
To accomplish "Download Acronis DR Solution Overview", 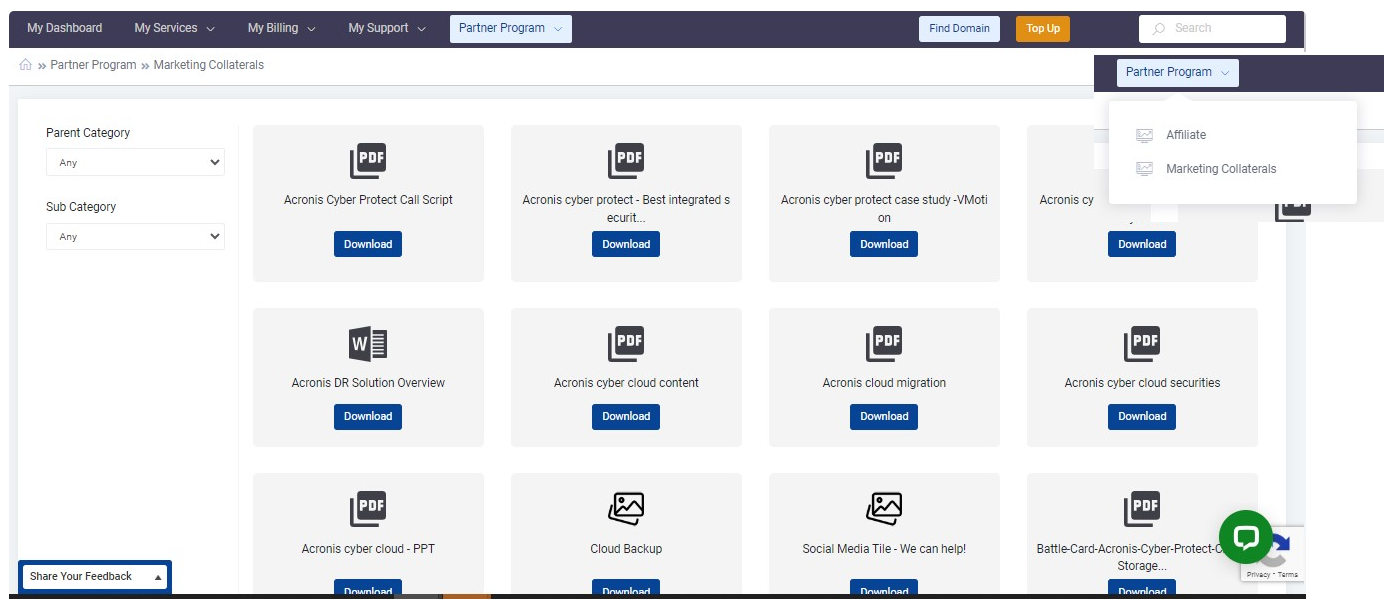I will (368, 416).
